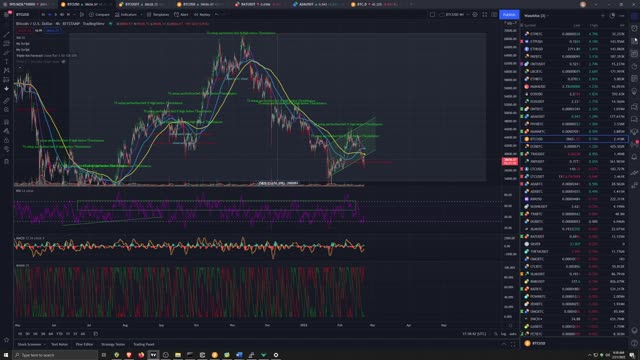640x360 pixels.
Task: Select the ADAUSDT watchlist row
Action: pyautogui.click(x=573, y=116)
